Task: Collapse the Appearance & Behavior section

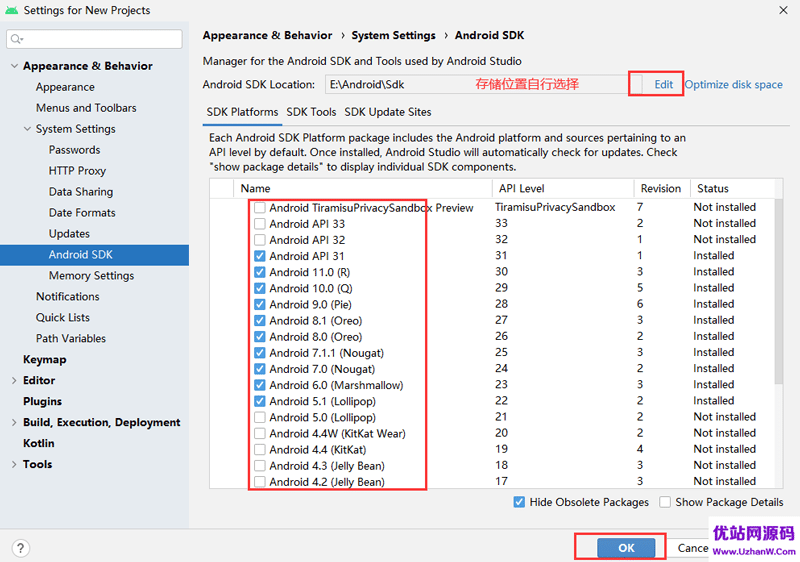Action: coord(14,66)
